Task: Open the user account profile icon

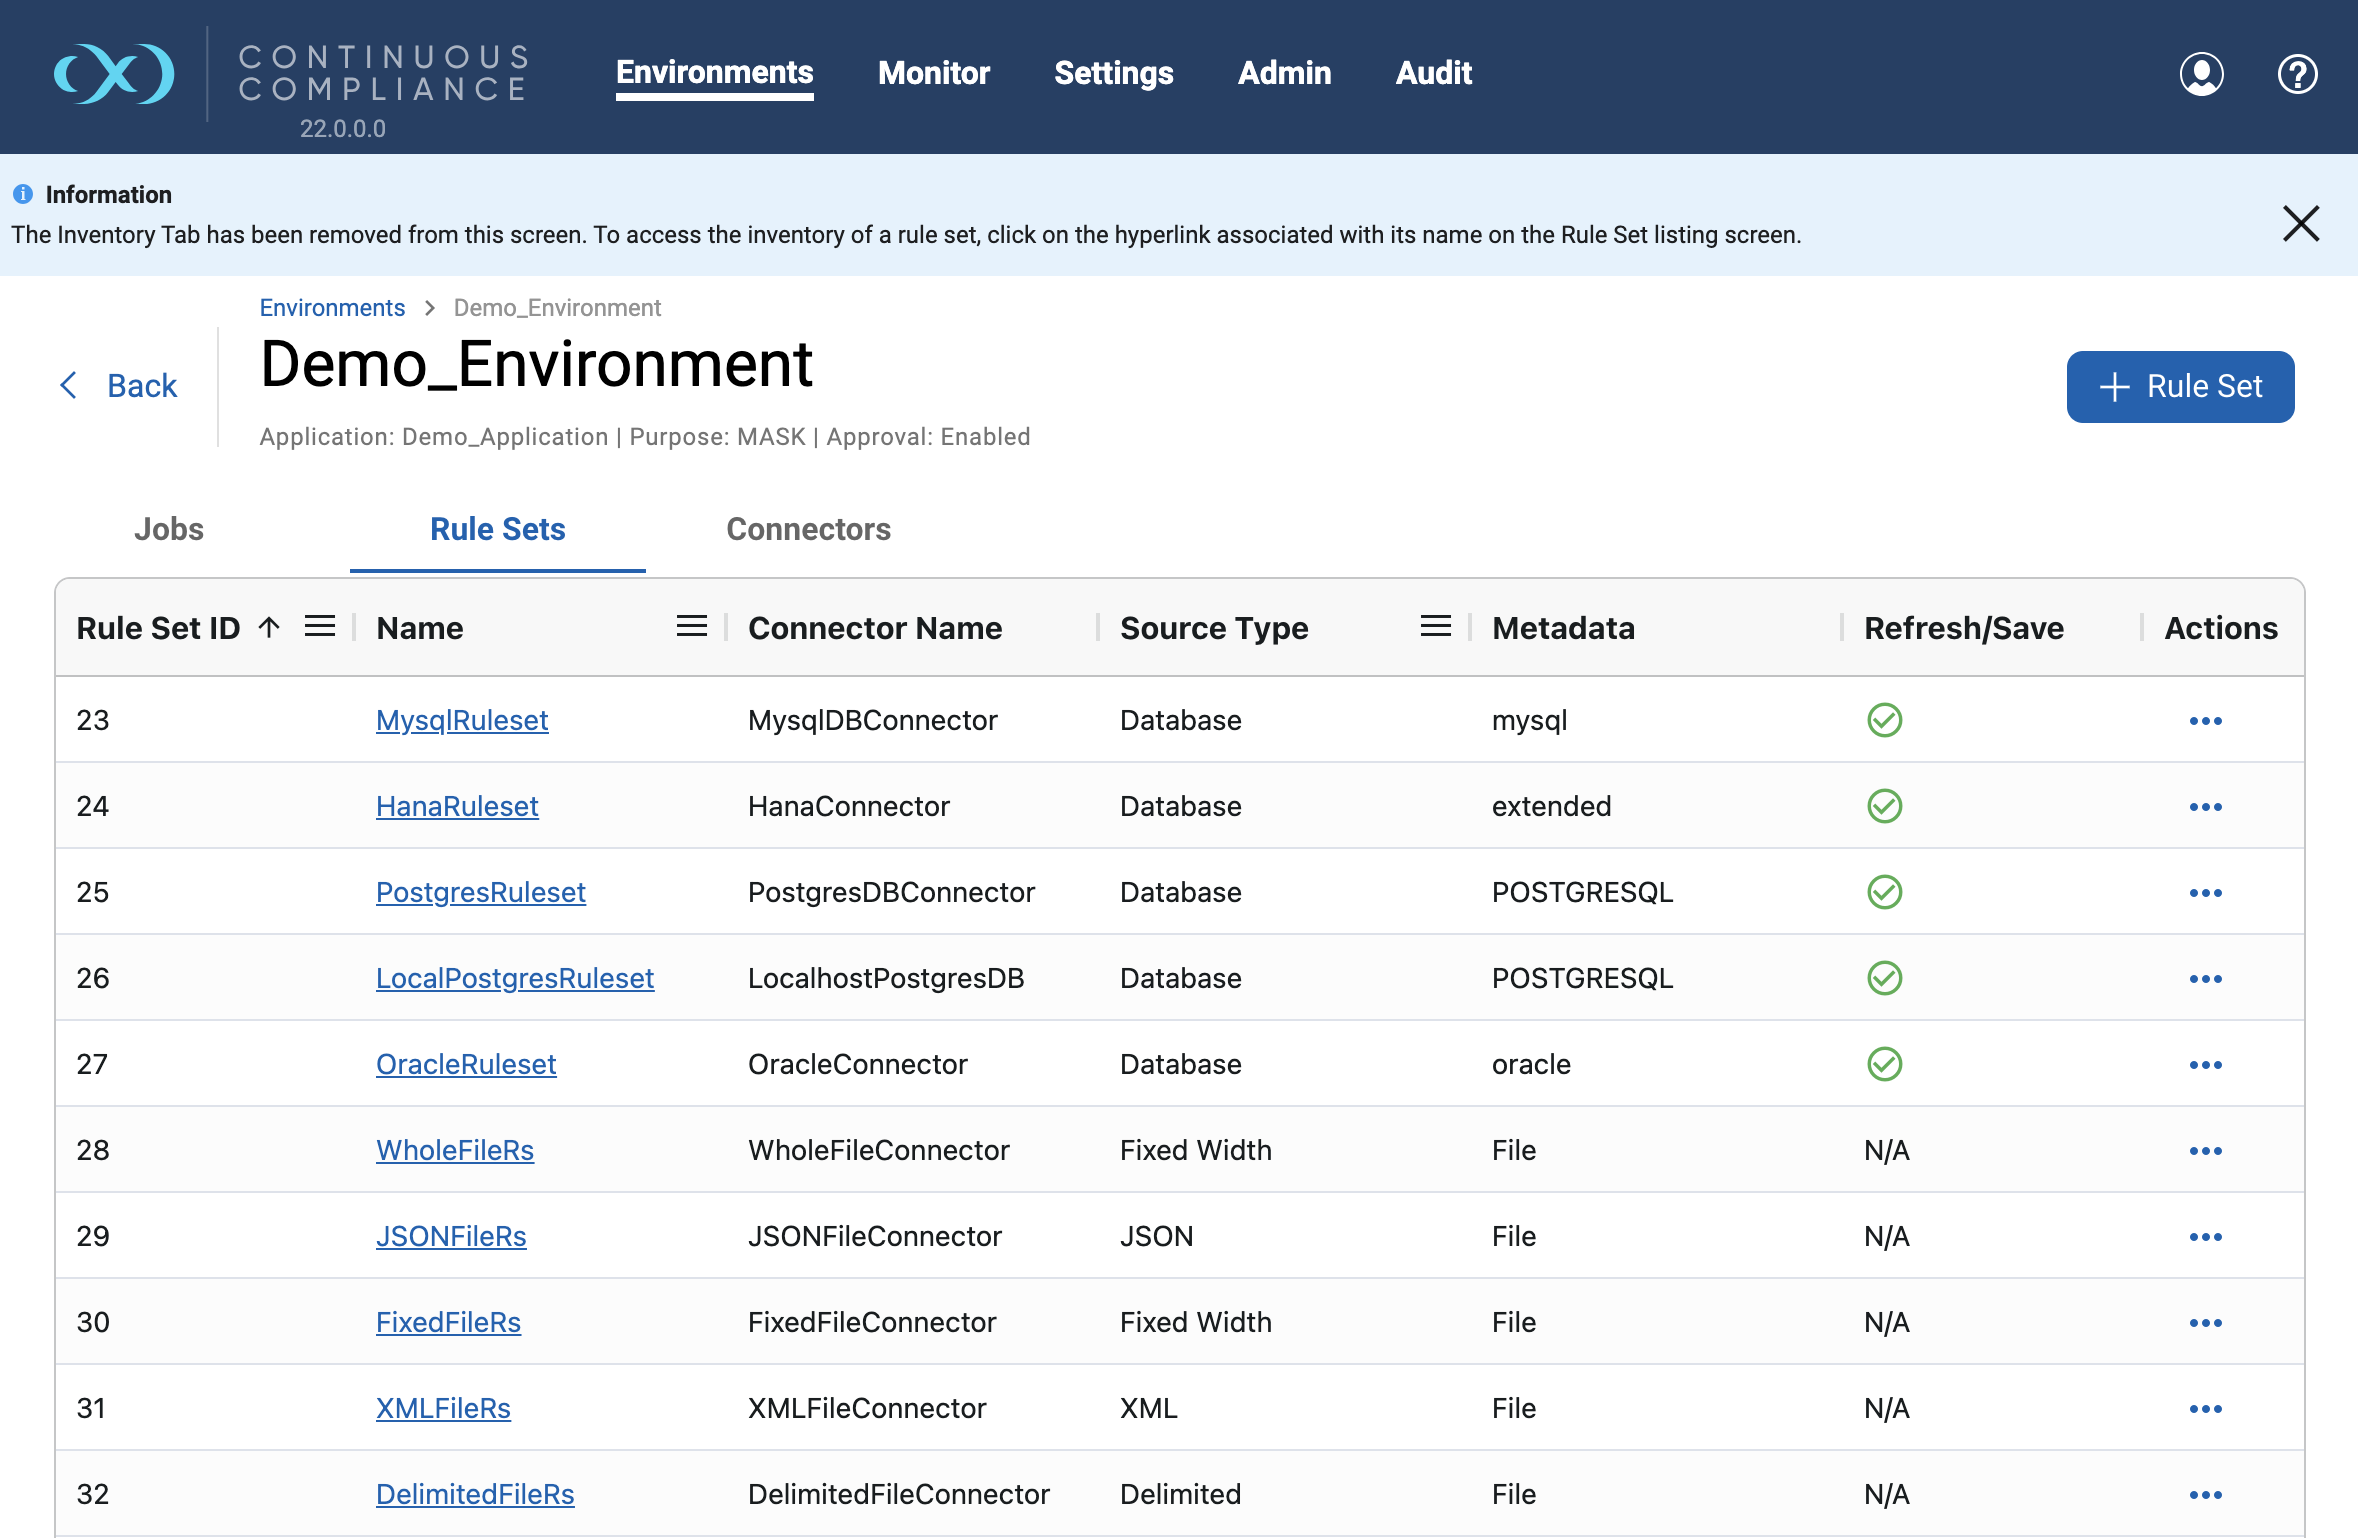Action: [2200, 74]
